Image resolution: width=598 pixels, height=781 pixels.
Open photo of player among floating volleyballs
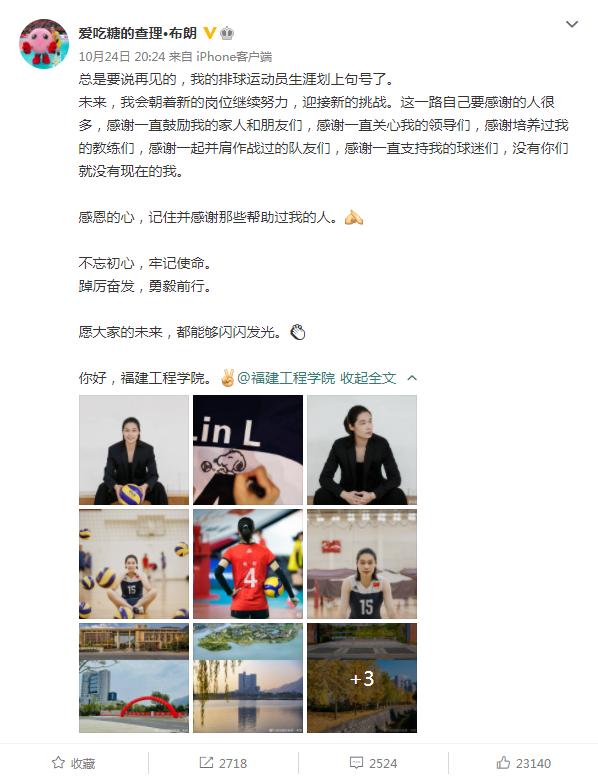(134, 564)
